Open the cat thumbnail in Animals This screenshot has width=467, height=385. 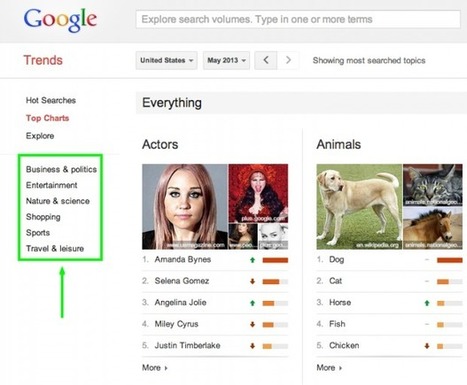433,185
